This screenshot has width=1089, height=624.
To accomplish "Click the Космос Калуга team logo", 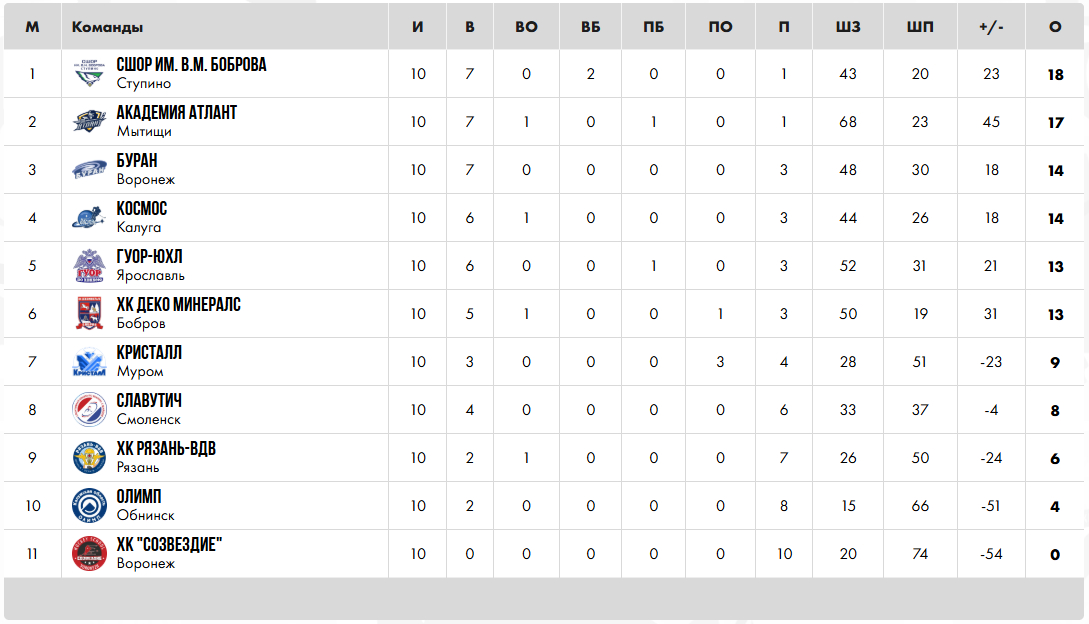I will coord(90,218).
